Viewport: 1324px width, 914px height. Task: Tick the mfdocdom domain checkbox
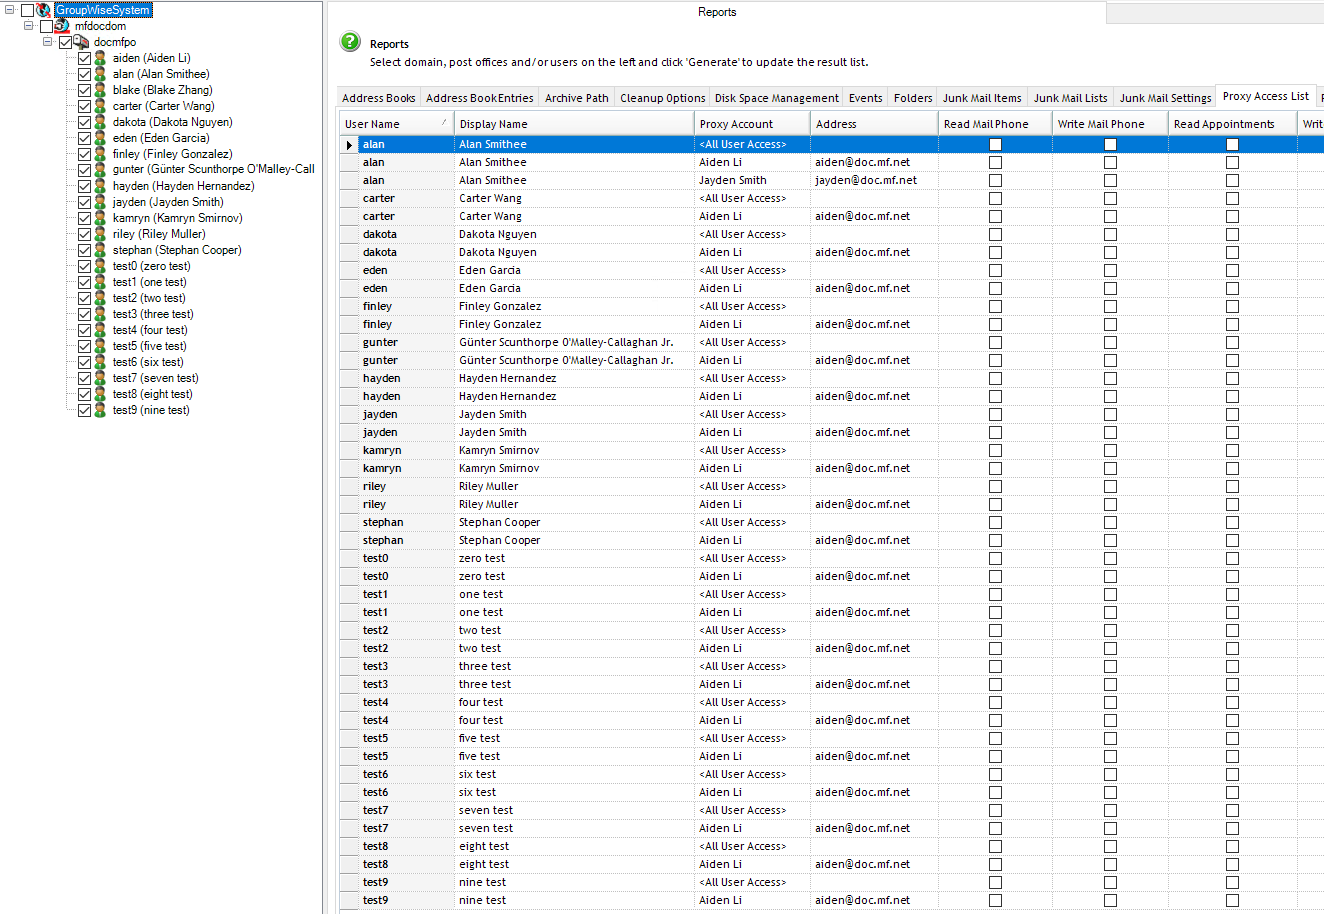(46, 26)
